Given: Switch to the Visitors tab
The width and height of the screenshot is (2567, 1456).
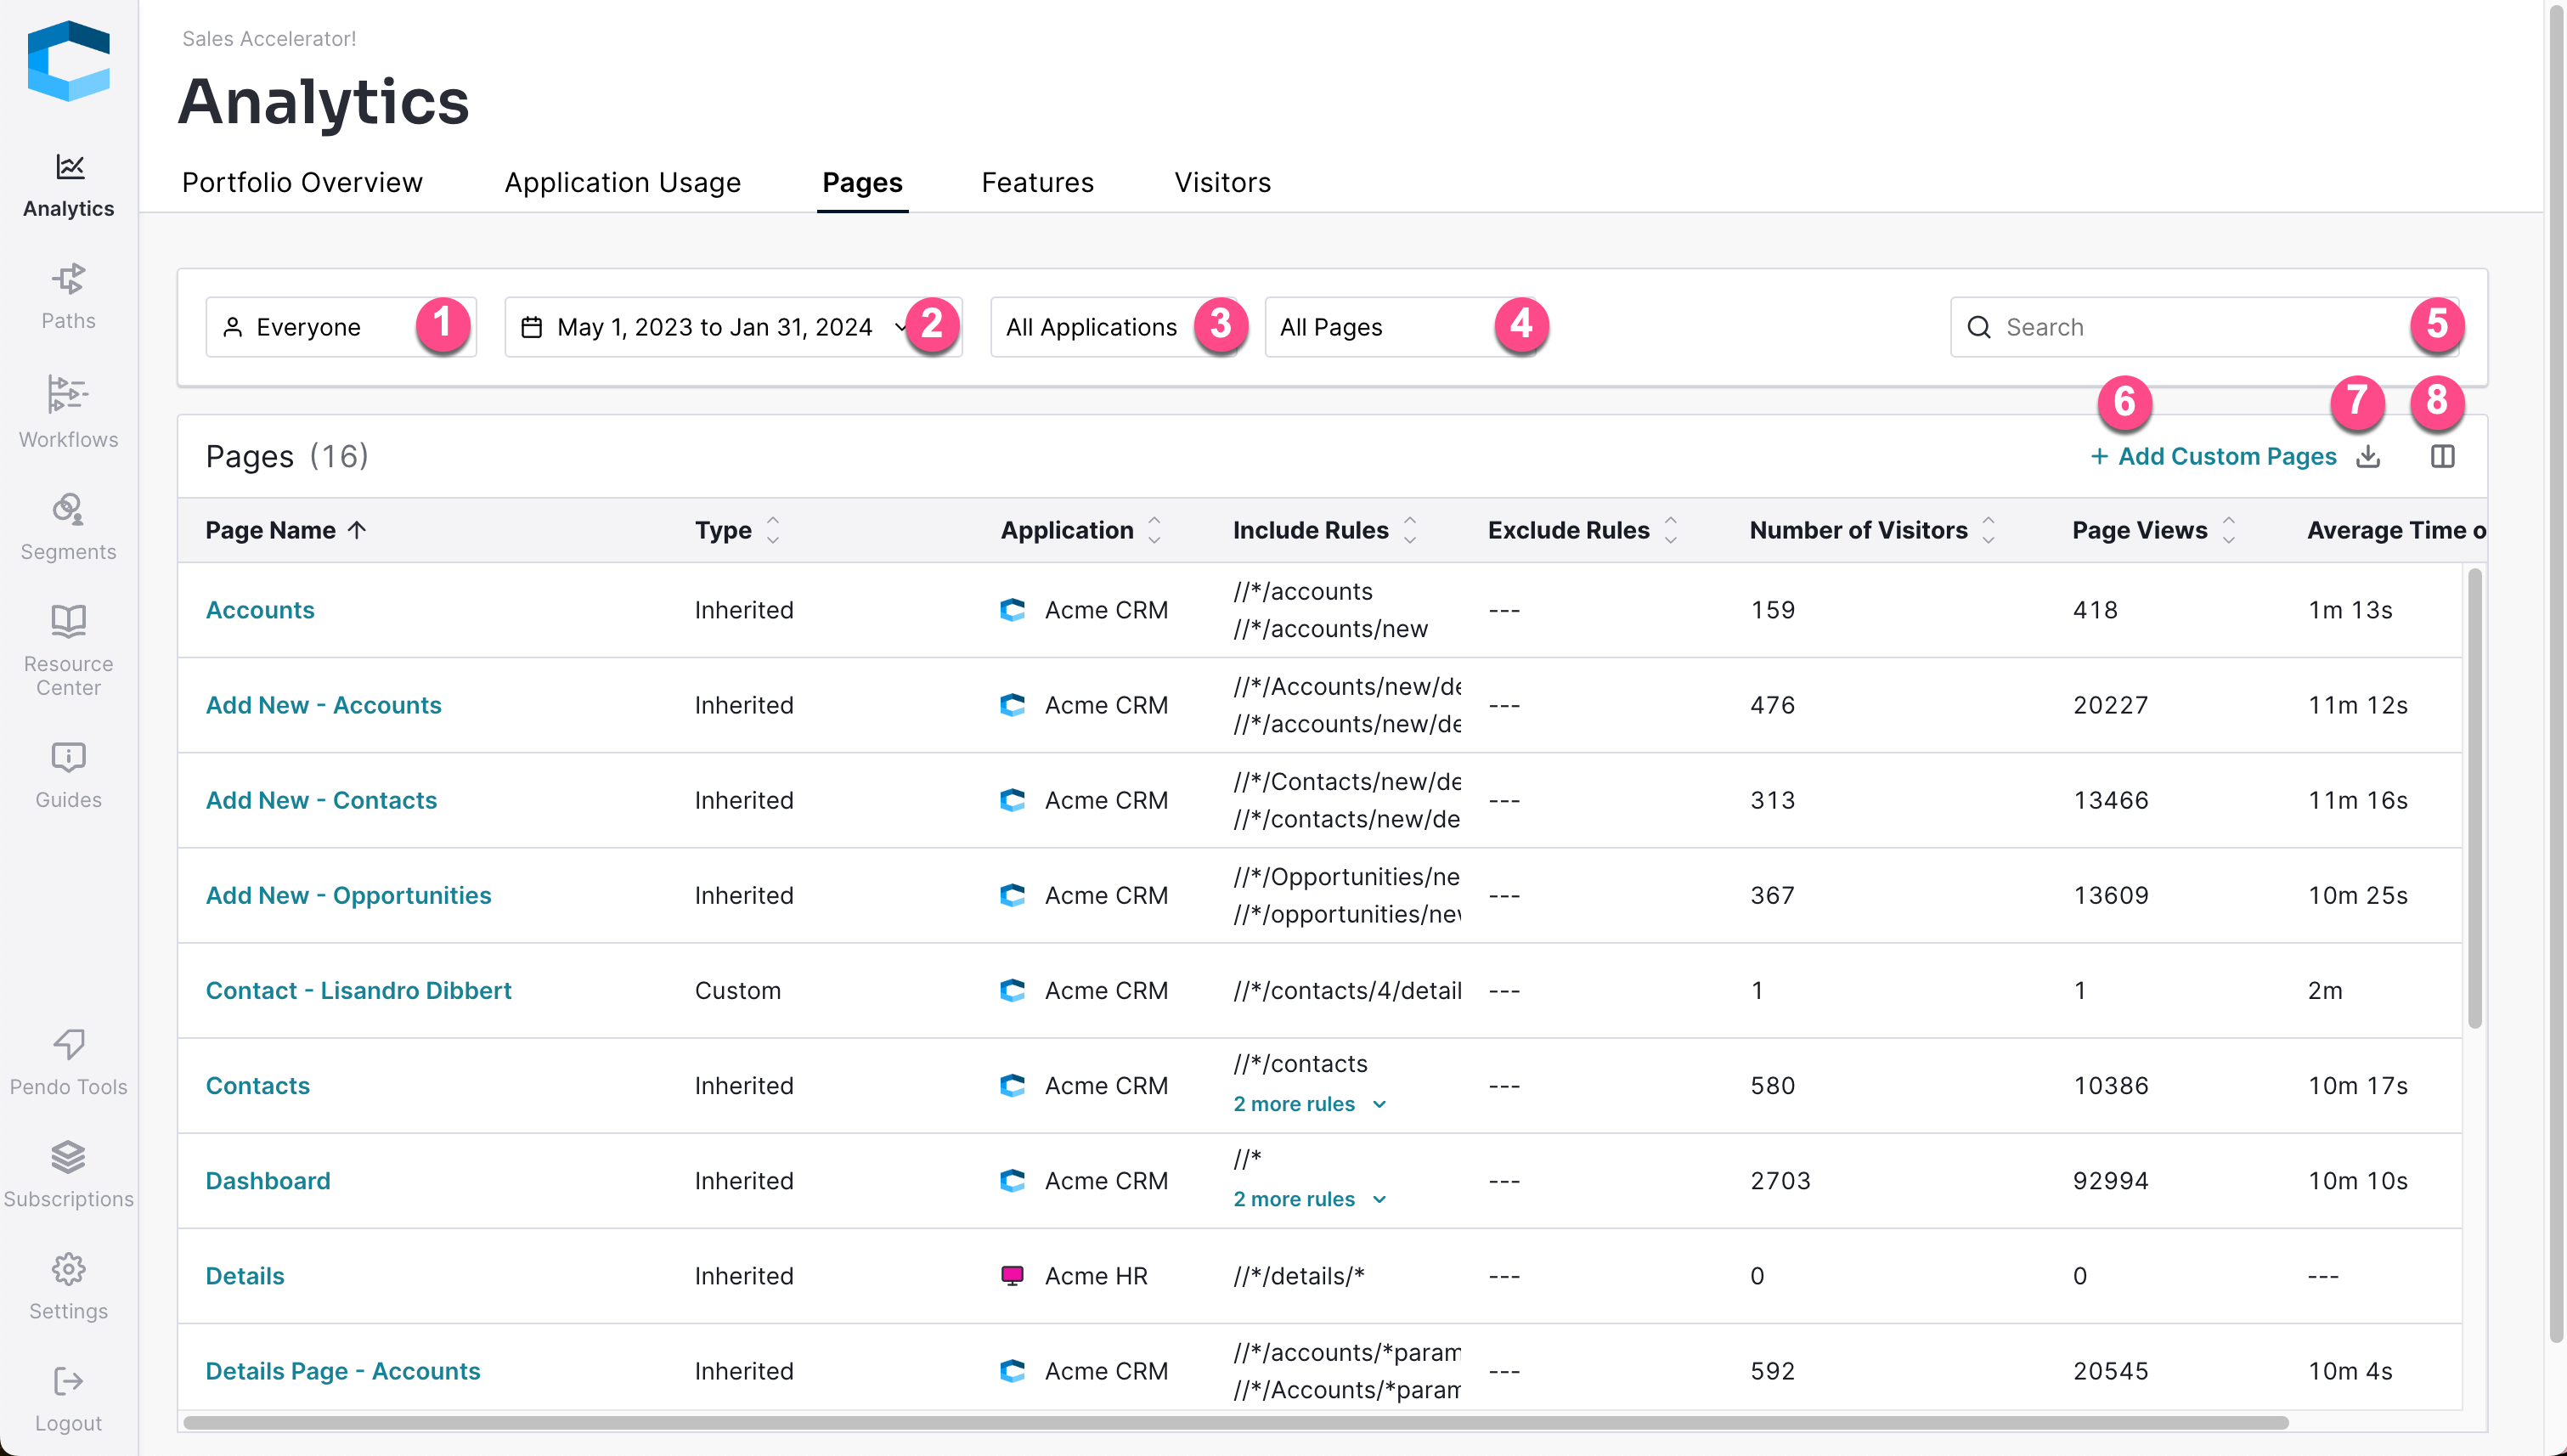Looking at the screenshot, I should click(1222, 182).
